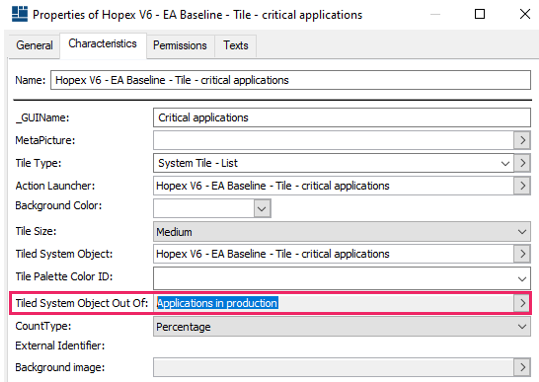Viewport: 539px width, 382px height.
Task: Open MetaPicture arrow menu button
Action: 522,140
